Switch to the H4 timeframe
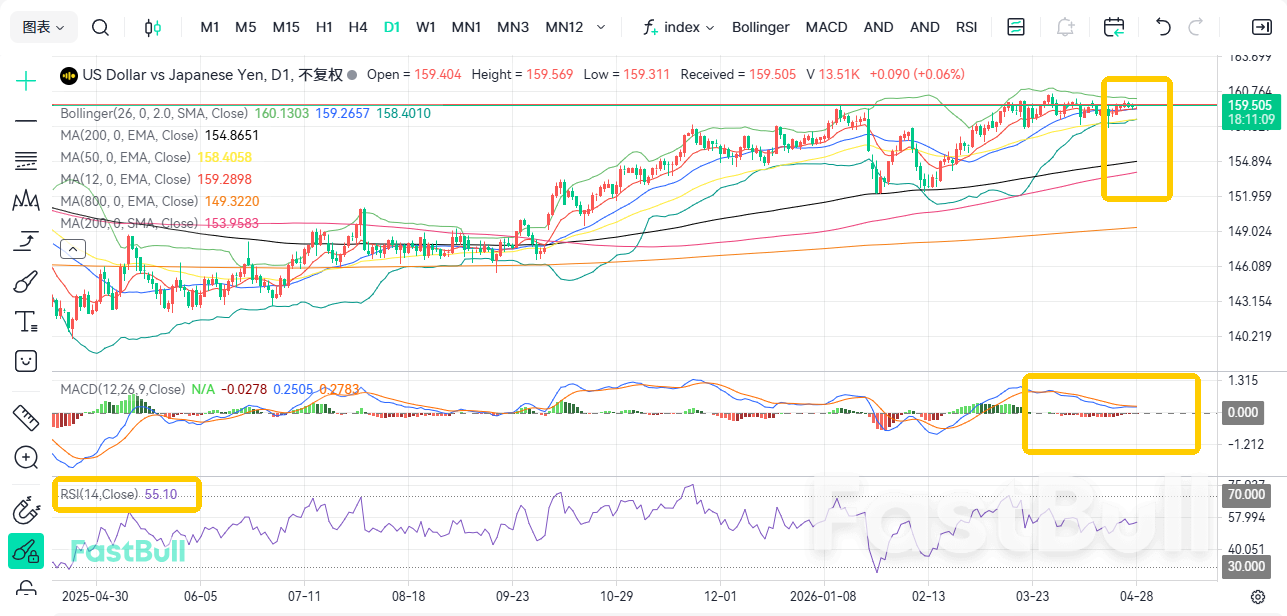 click(x=358, y=27)
